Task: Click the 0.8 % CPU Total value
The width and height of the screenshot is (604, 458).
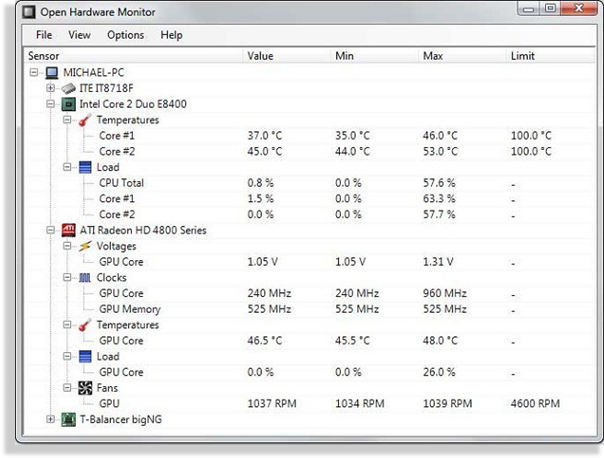Action: pyautogui.click(x=260, y=183)
